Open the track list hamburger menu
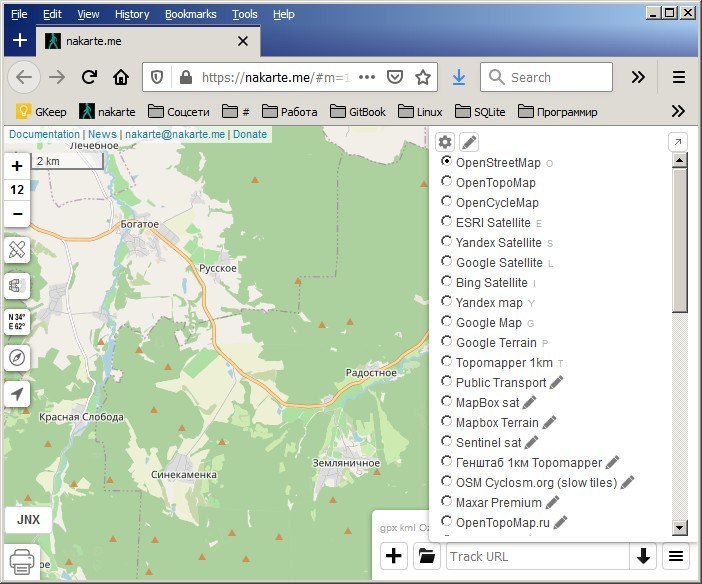 coord(676,556)
